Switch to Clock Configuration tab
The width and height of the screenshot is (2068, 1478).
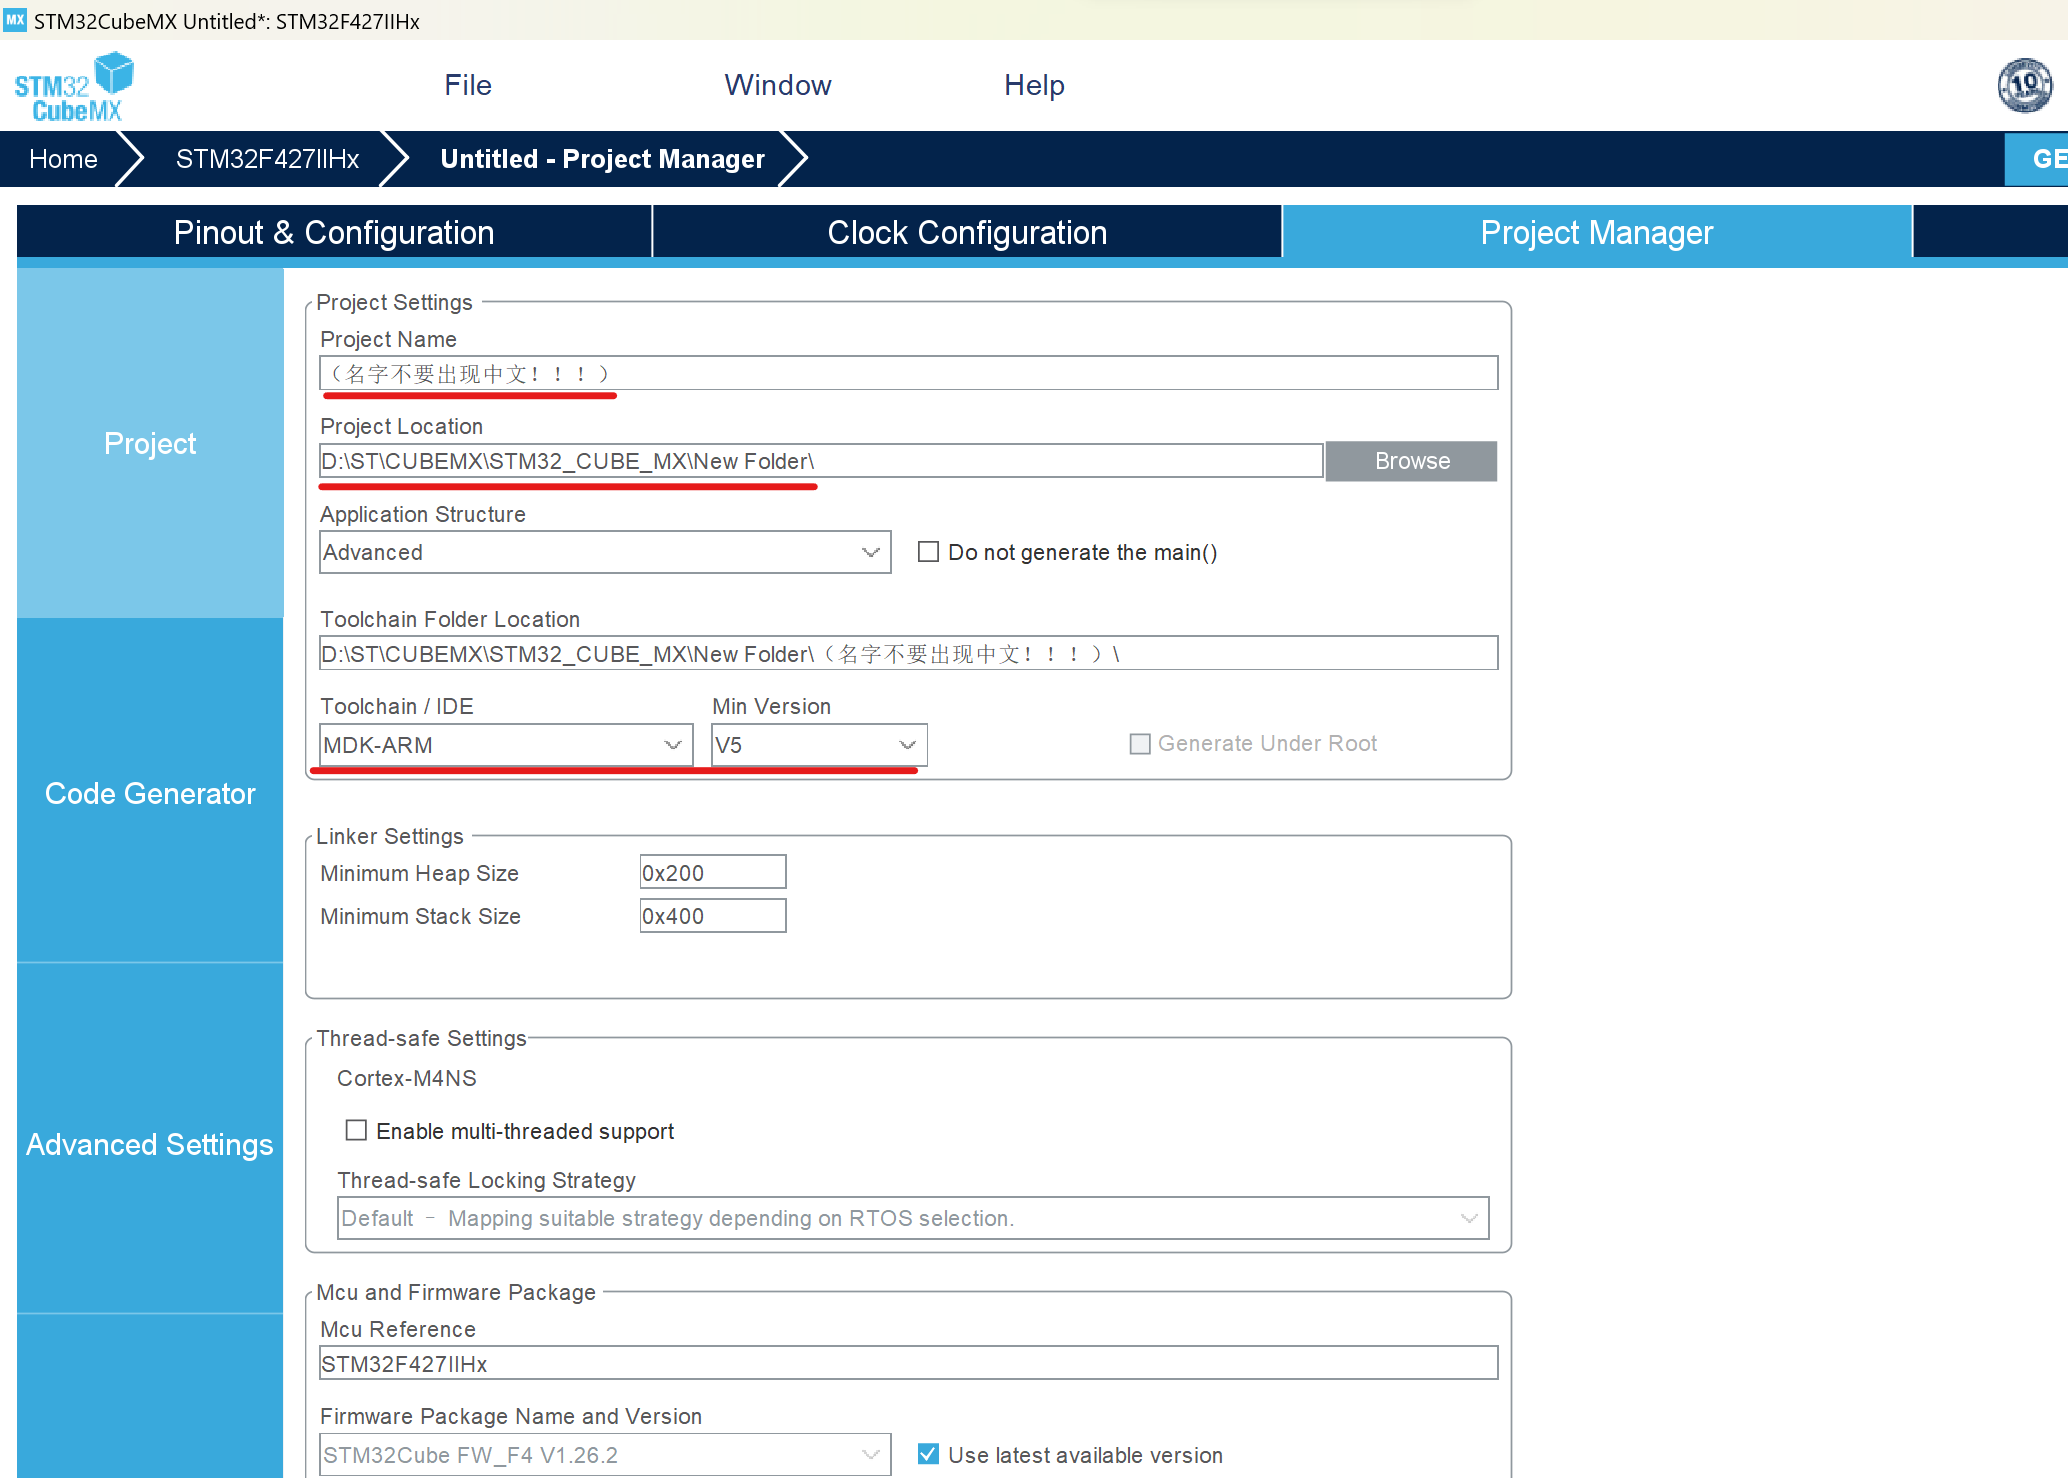click(x=966, y=232)
